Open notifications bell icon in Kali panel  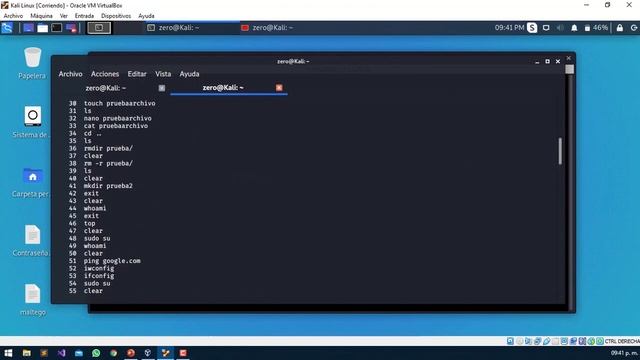point(574,28)
